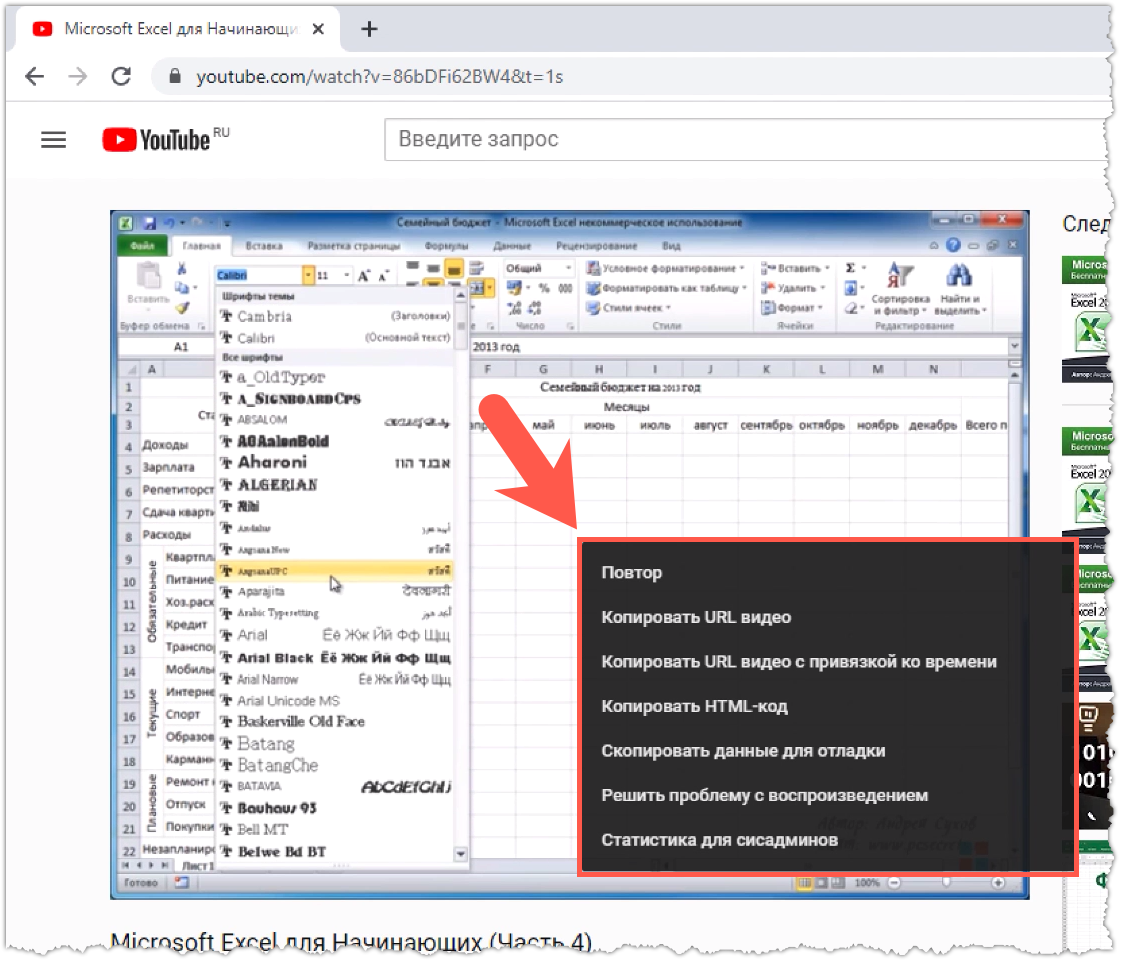Viewport: 1121px width, 961px height.
Task: Click the Разметка страницы ribbon tab
Action: coord(353,245)
